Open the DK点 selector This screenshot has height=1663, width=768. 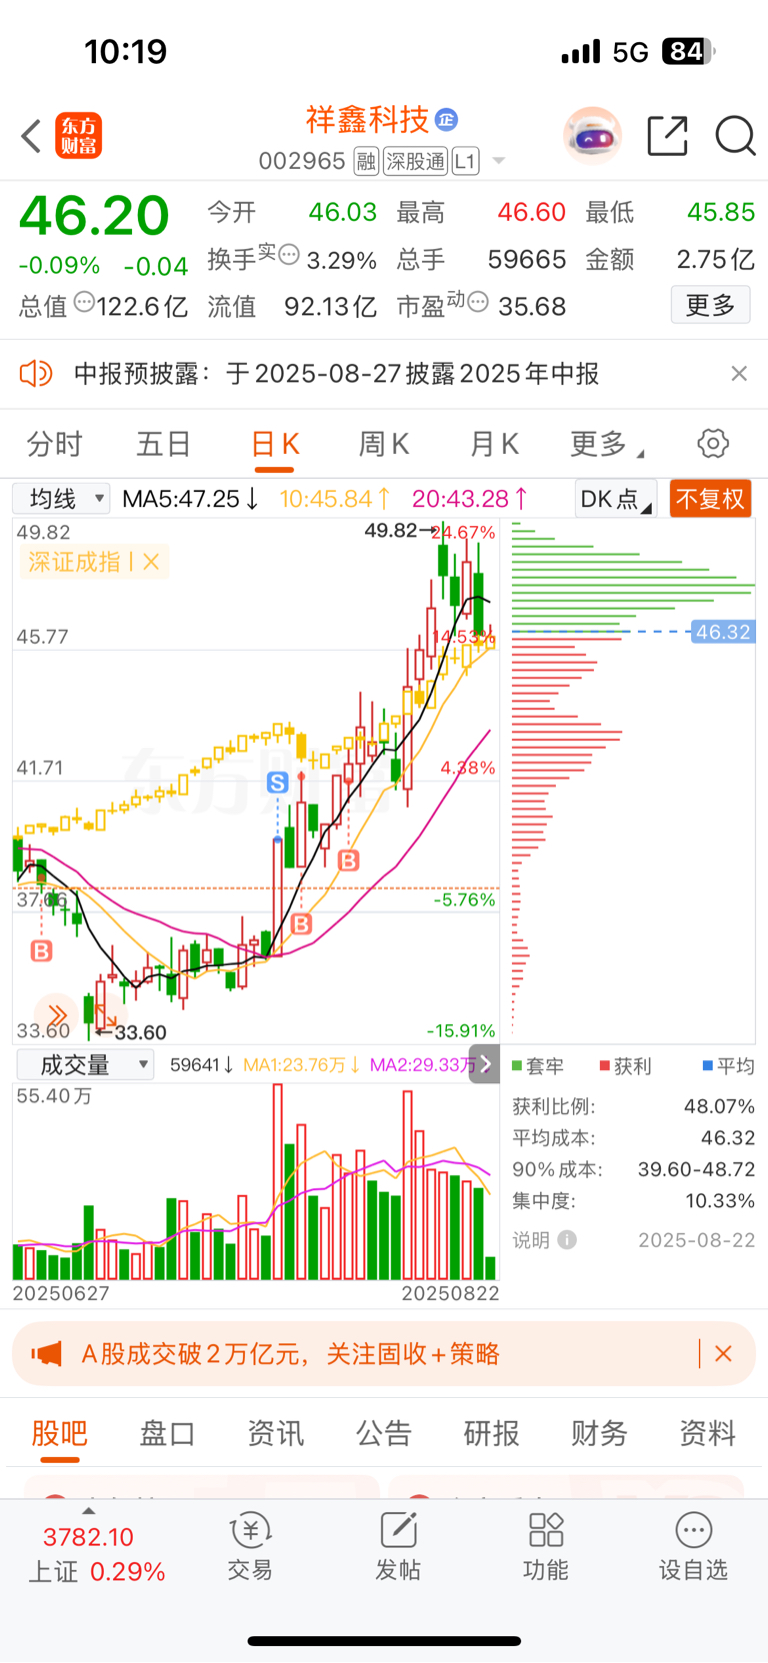pyautogui.click(x=615, y=498)
